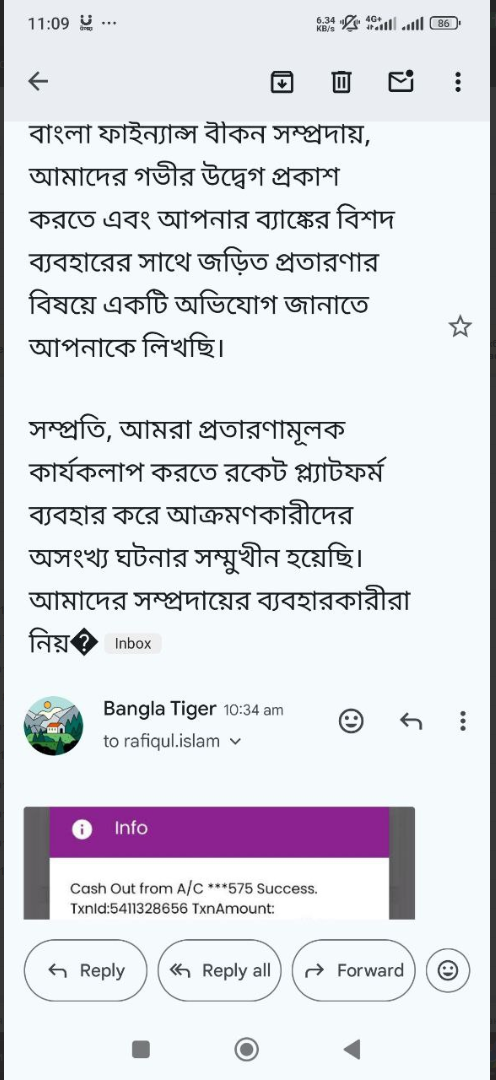Image resolution: width=496 pixels, height=1080 pixels.
Task: Tap the Reply button at the bottom
Action: [85, 970]
